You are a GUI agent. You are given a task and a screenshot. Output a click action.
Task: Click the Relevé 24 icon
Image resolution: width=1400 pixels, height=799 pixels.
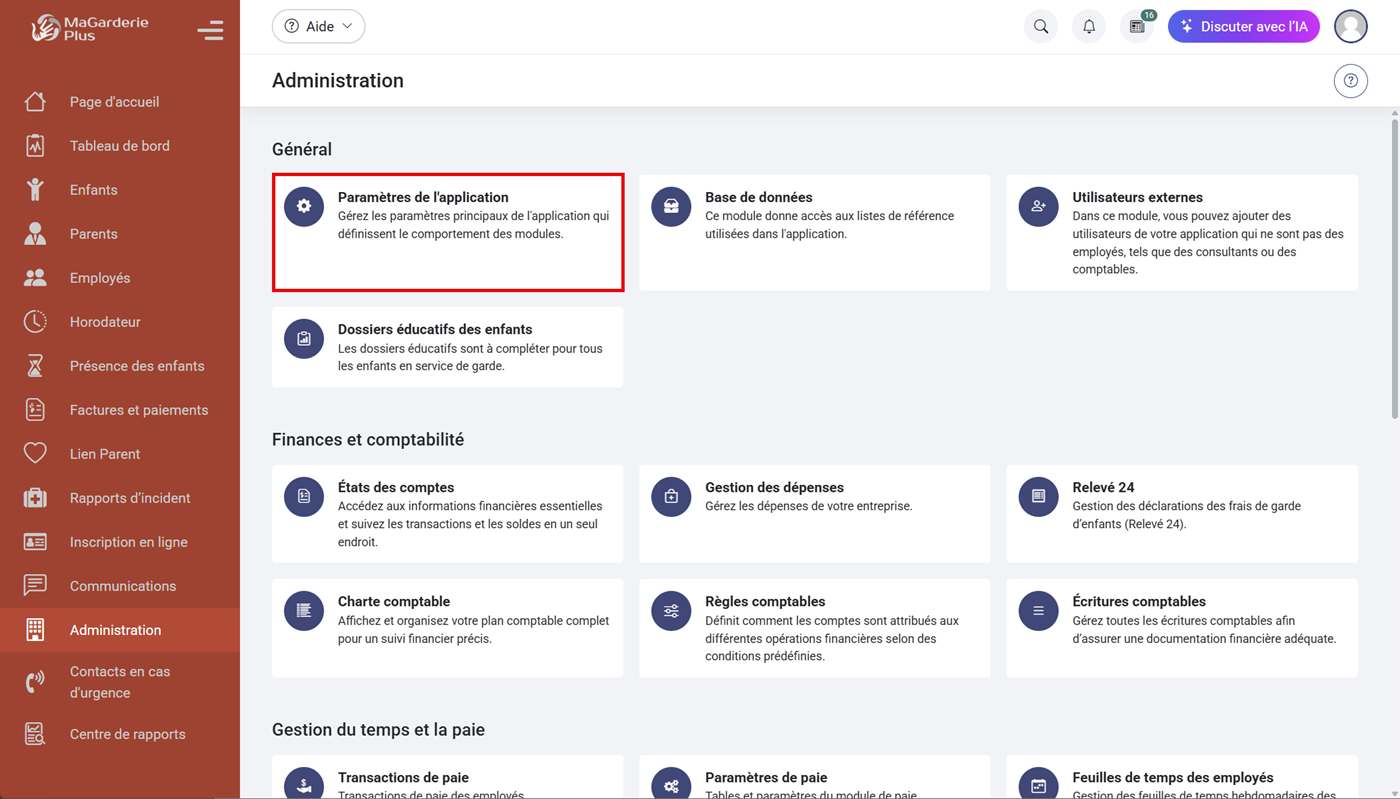click(1038, 496)
